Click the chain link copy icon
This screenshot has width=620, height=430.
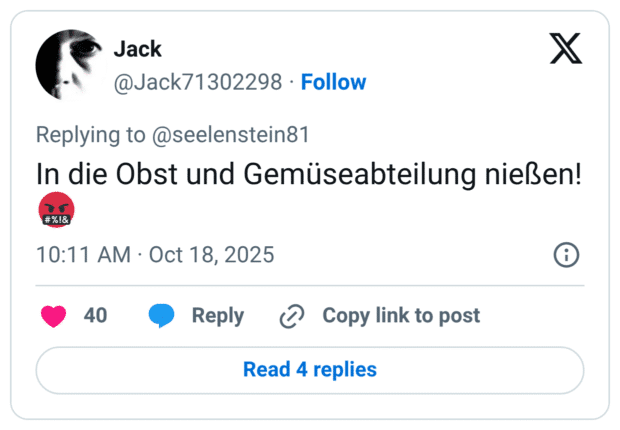292,316
